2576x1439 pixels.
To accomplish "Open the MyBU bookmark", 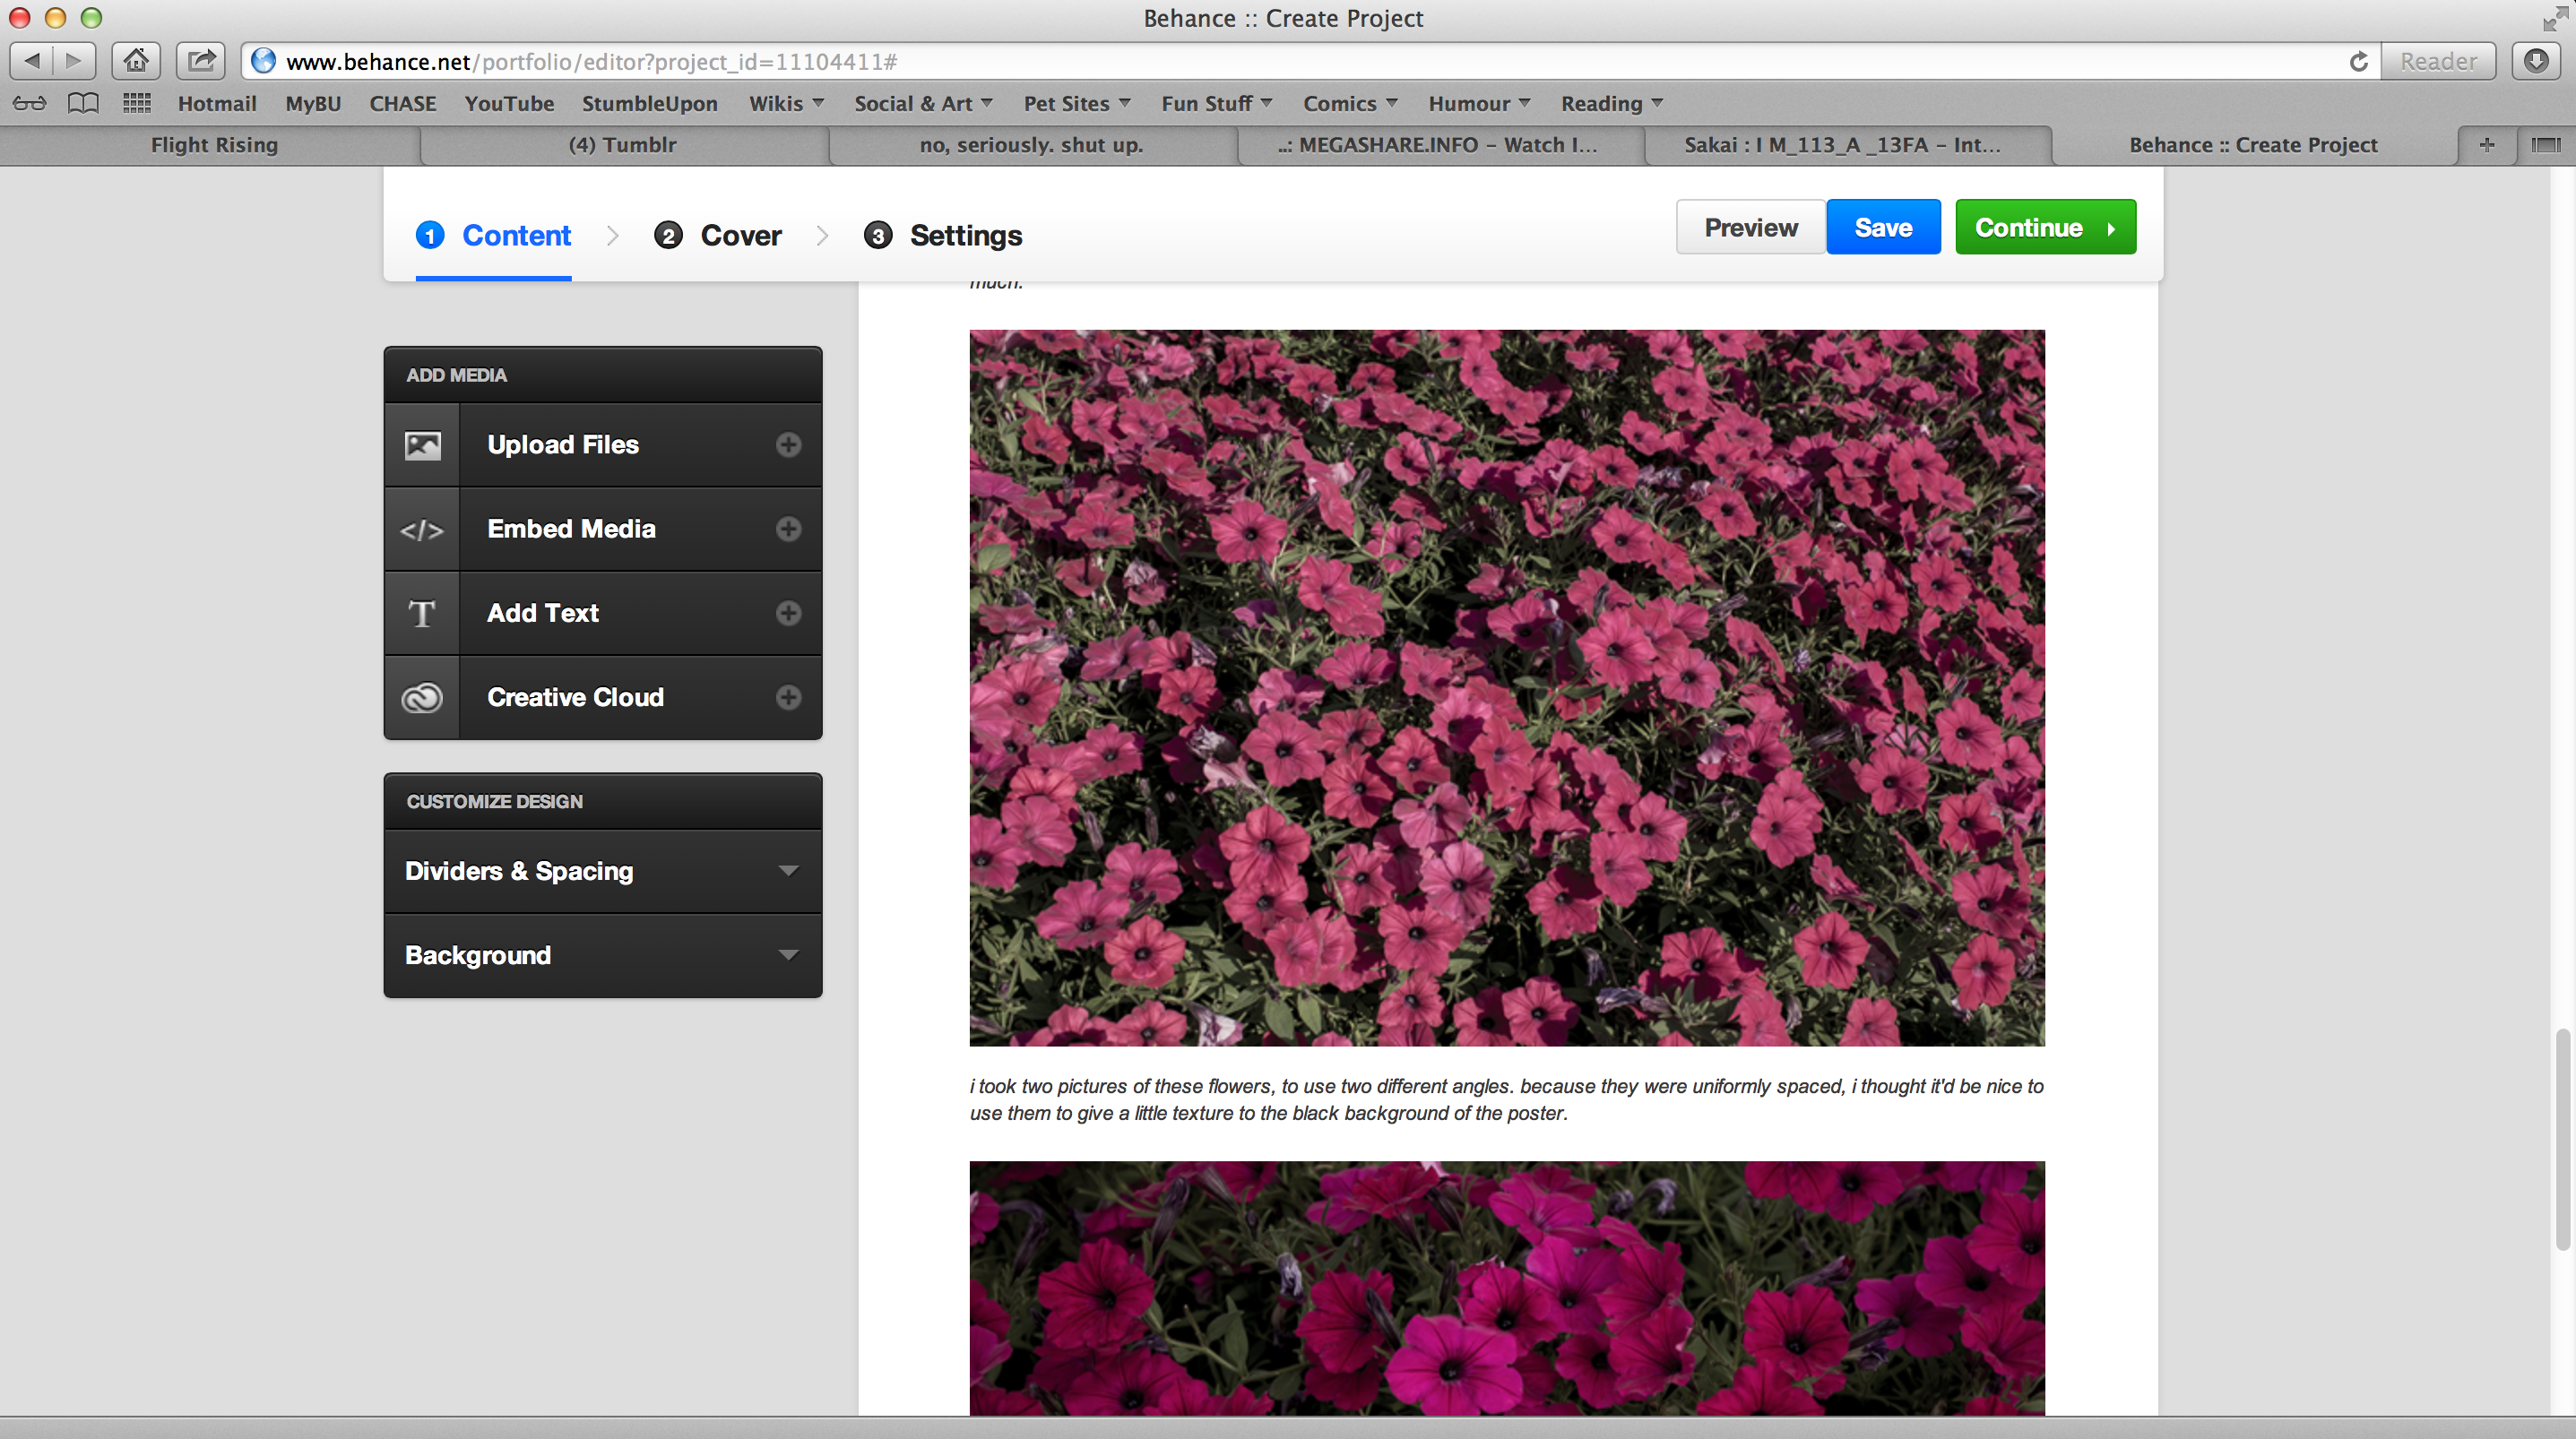I will click(313, 103).
